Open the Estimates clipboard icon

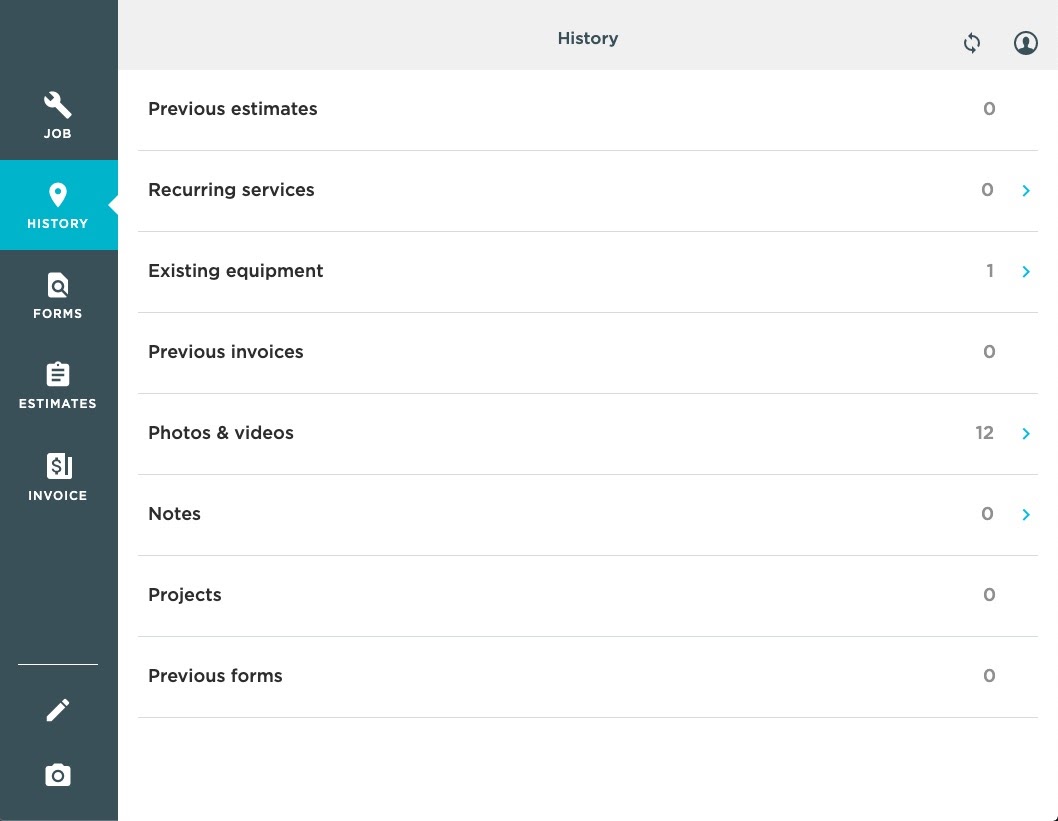(x=58, y=375)
